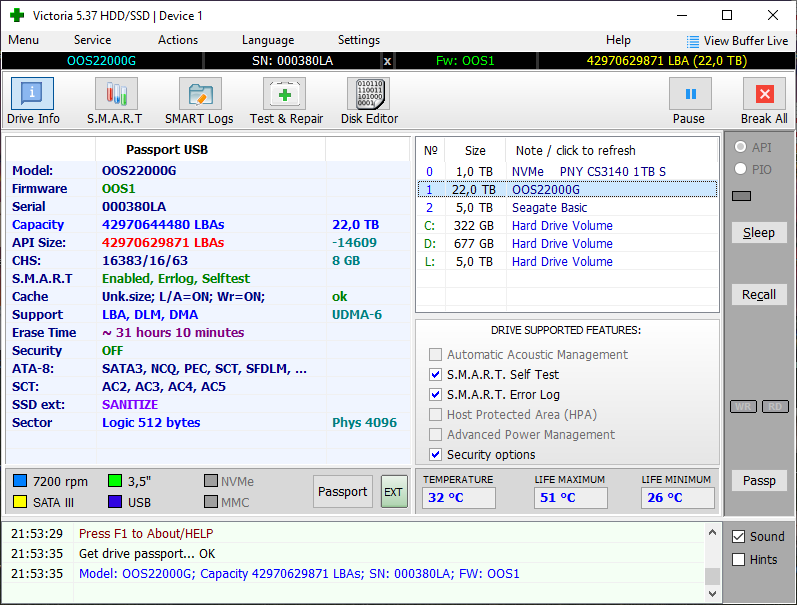Disable the Sound checkbox
The image size is (797, 605).
(x=739, y=537)
